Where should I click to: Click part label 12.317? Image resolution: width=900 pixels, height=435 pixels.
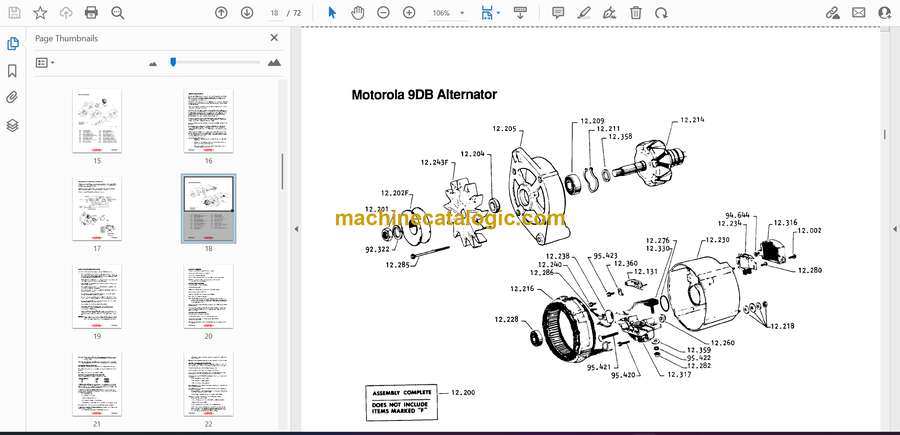tap(679, 374)
